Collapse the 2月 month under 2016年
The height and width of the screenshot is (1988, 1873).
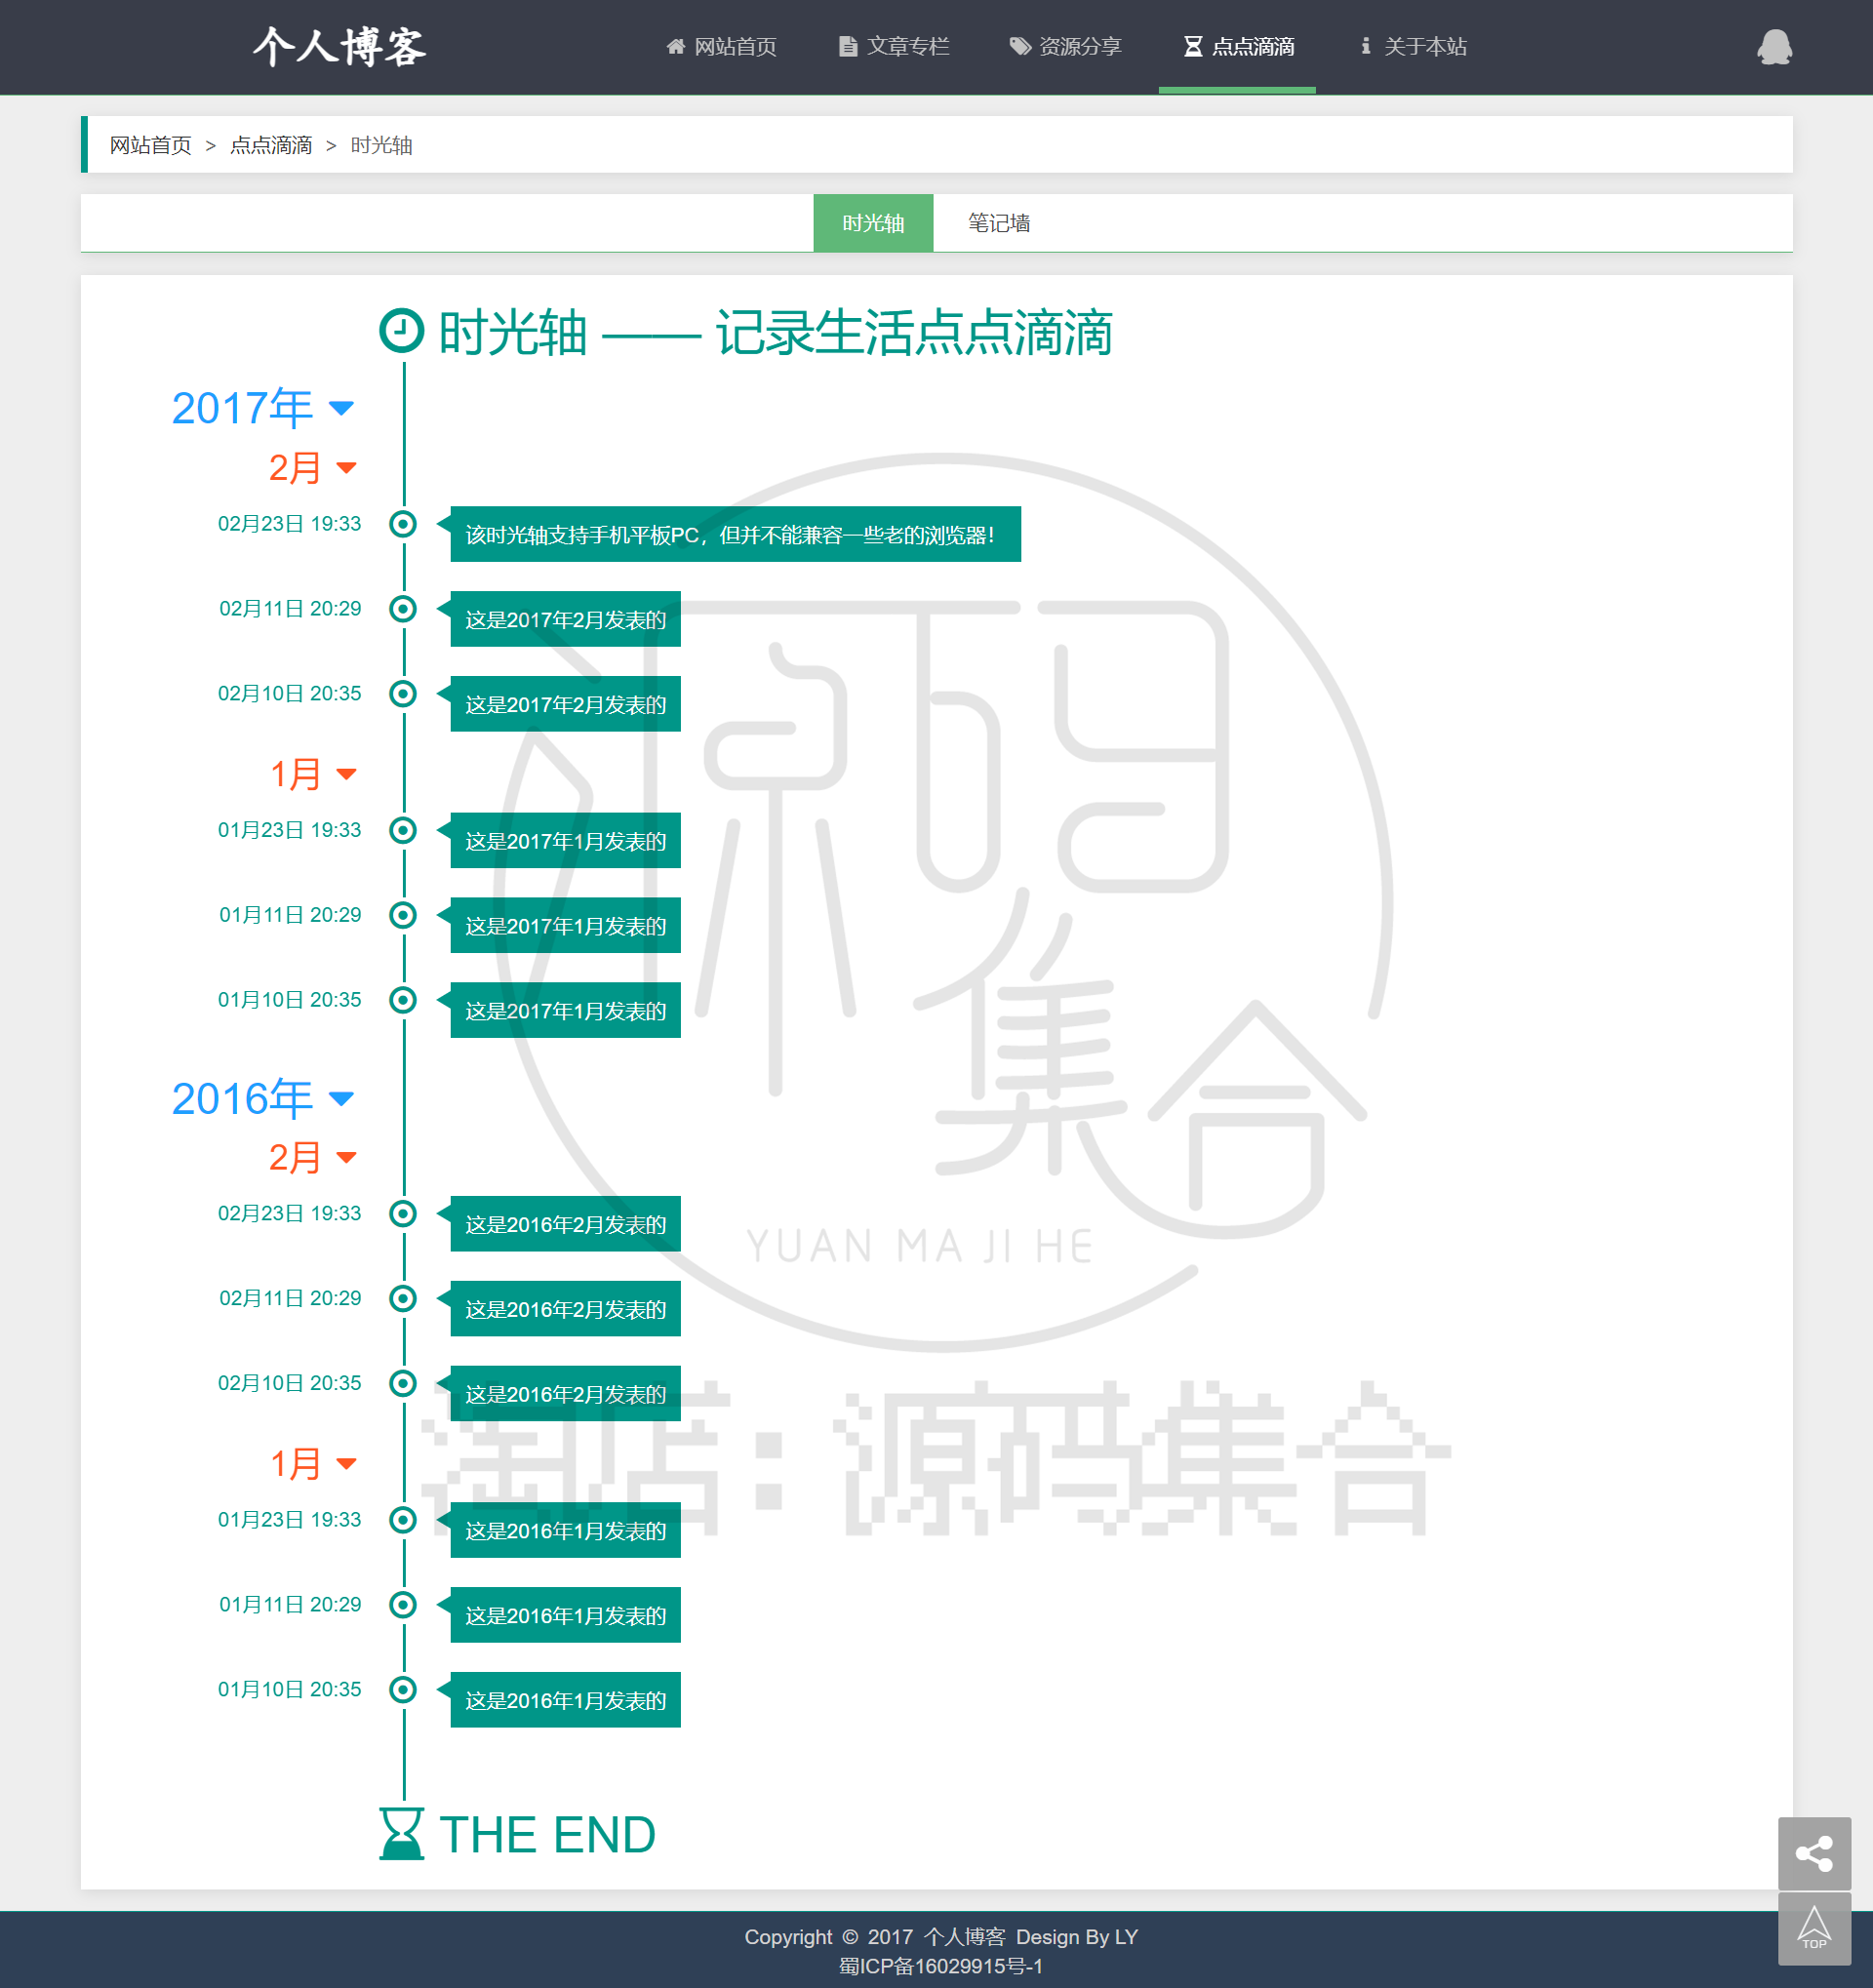click(312, 1158)
